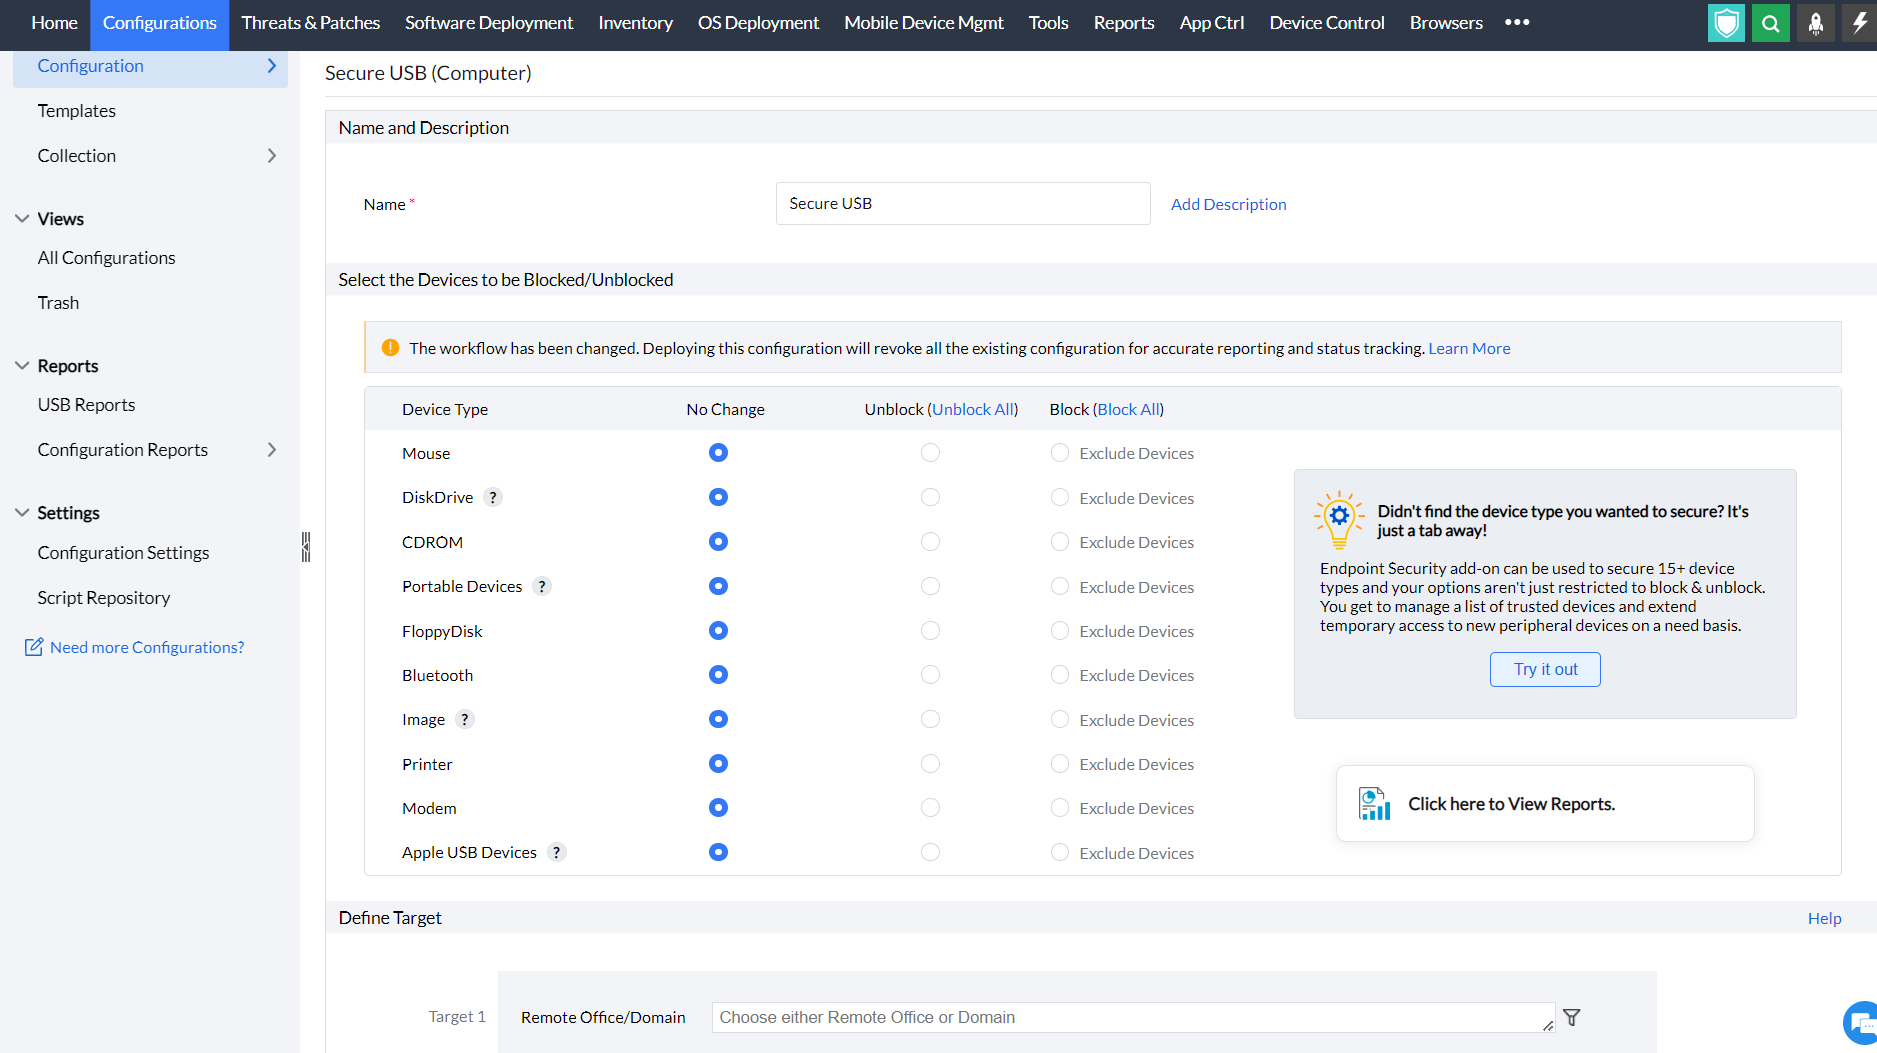Viewport: 1877px width, 1053px height.
Task: Click the lightning bolt quick actions icon
Action: pyautogui.click(x=1859, y=23)
